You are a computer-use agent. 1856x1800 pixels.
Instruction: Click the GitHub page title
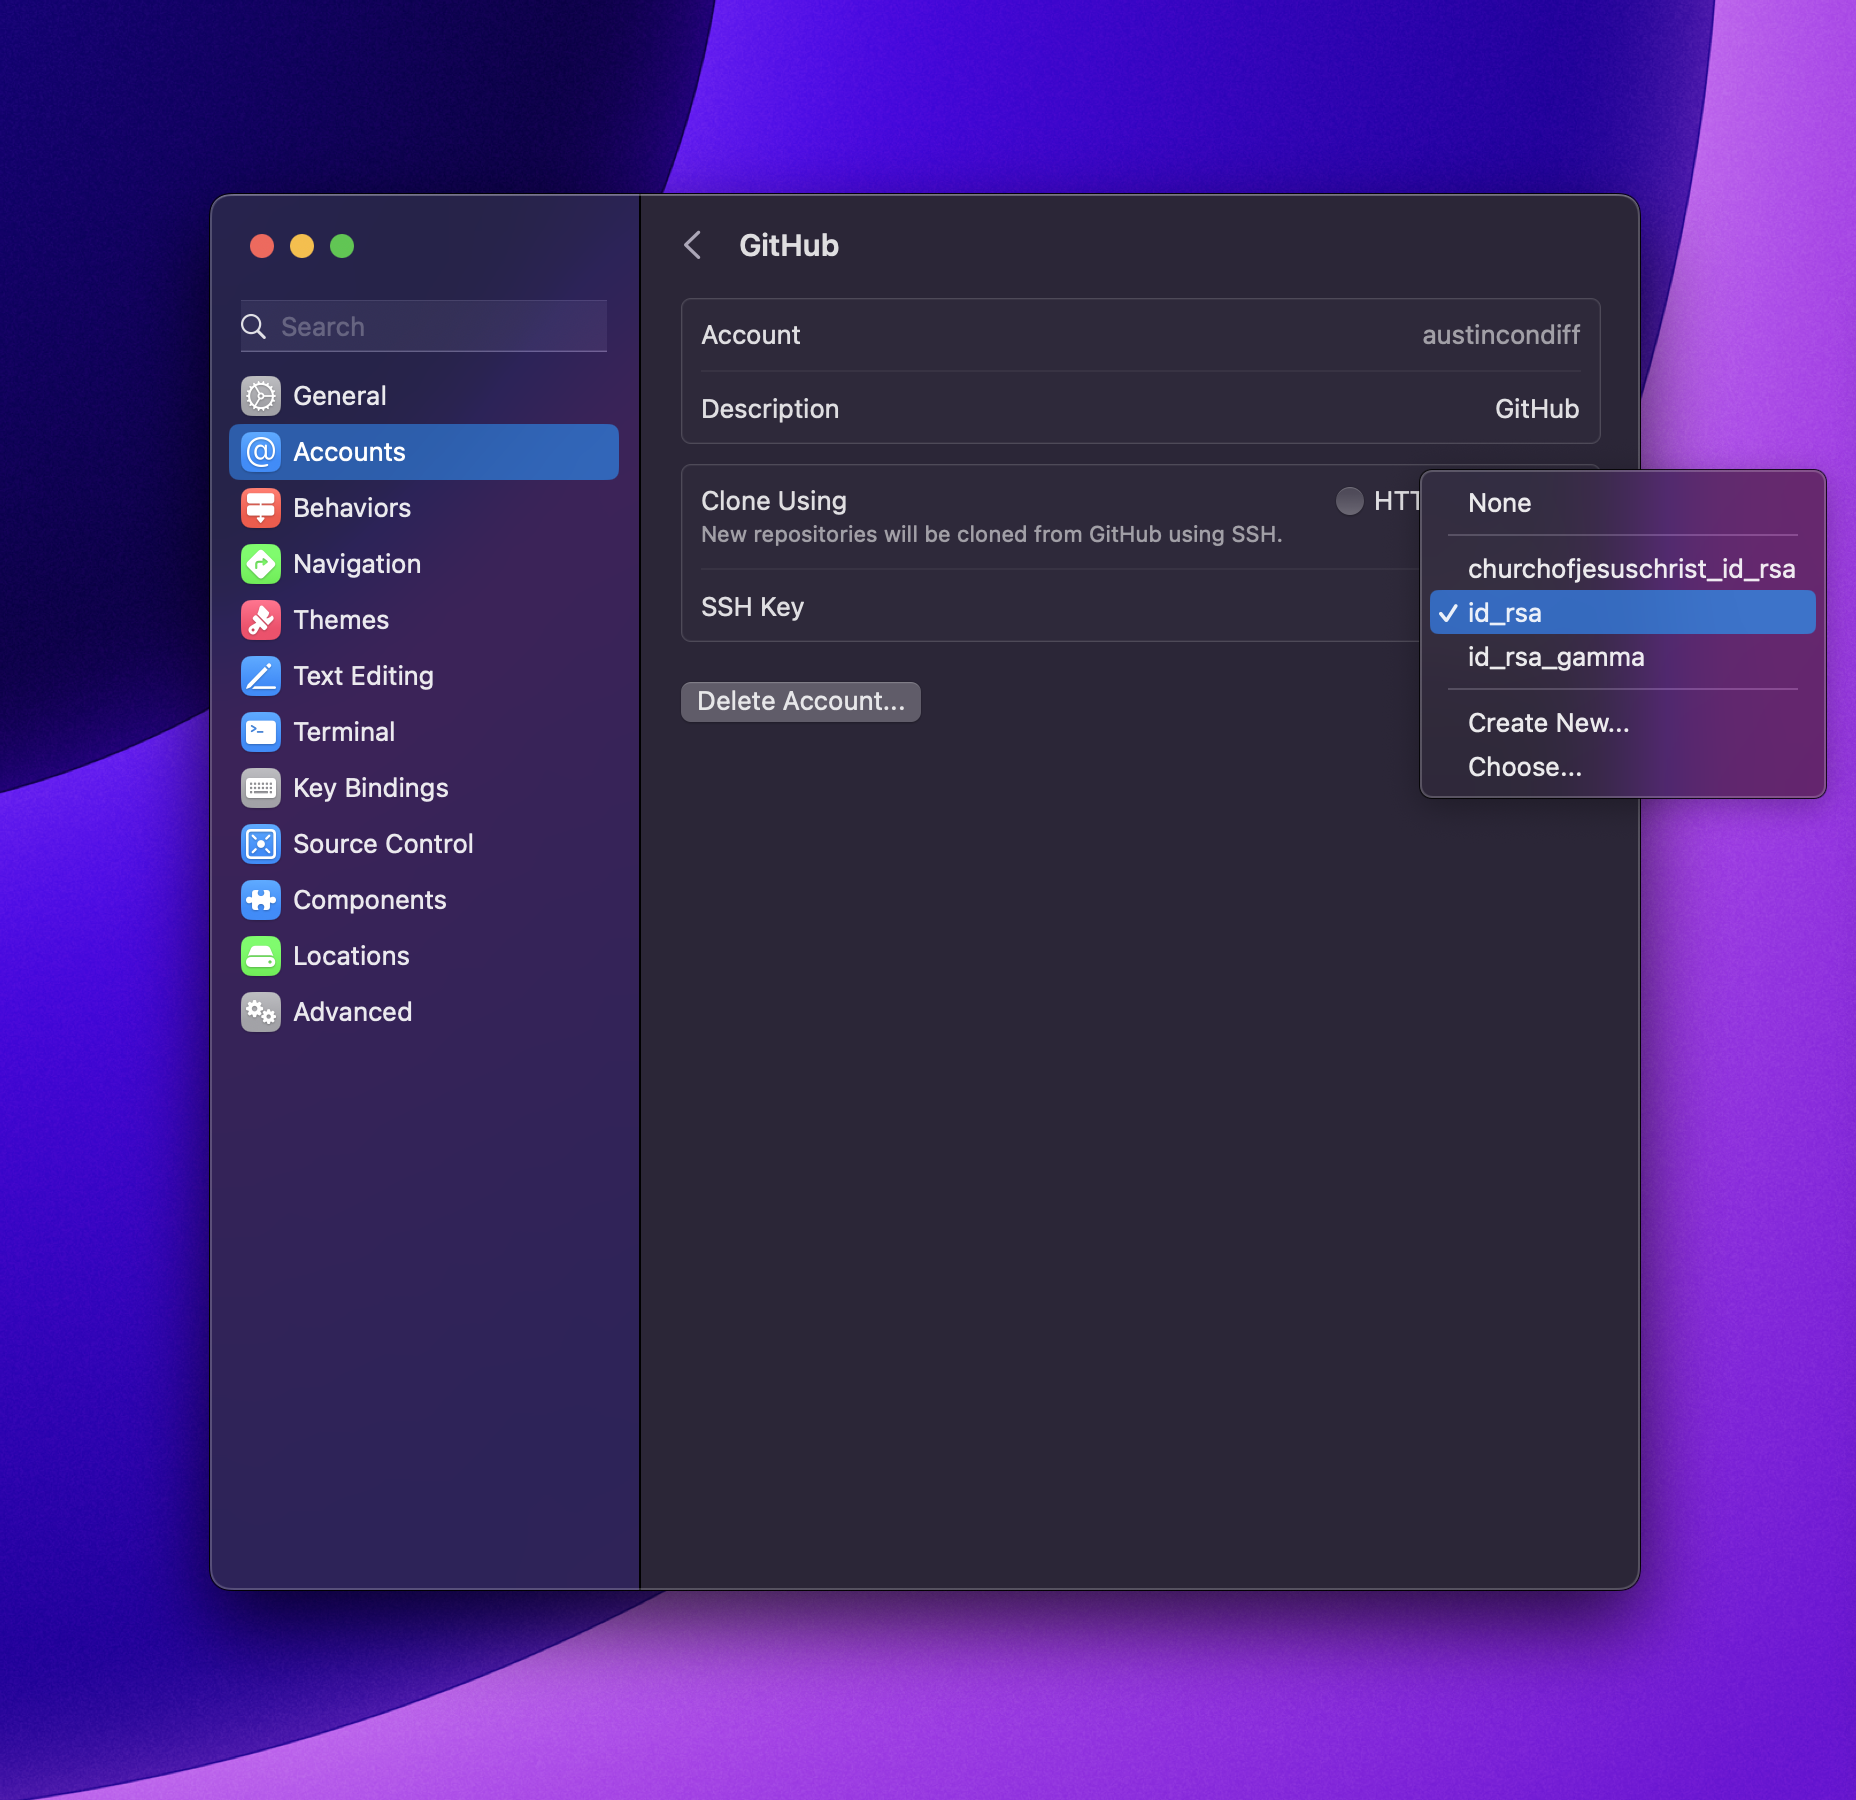789,246
